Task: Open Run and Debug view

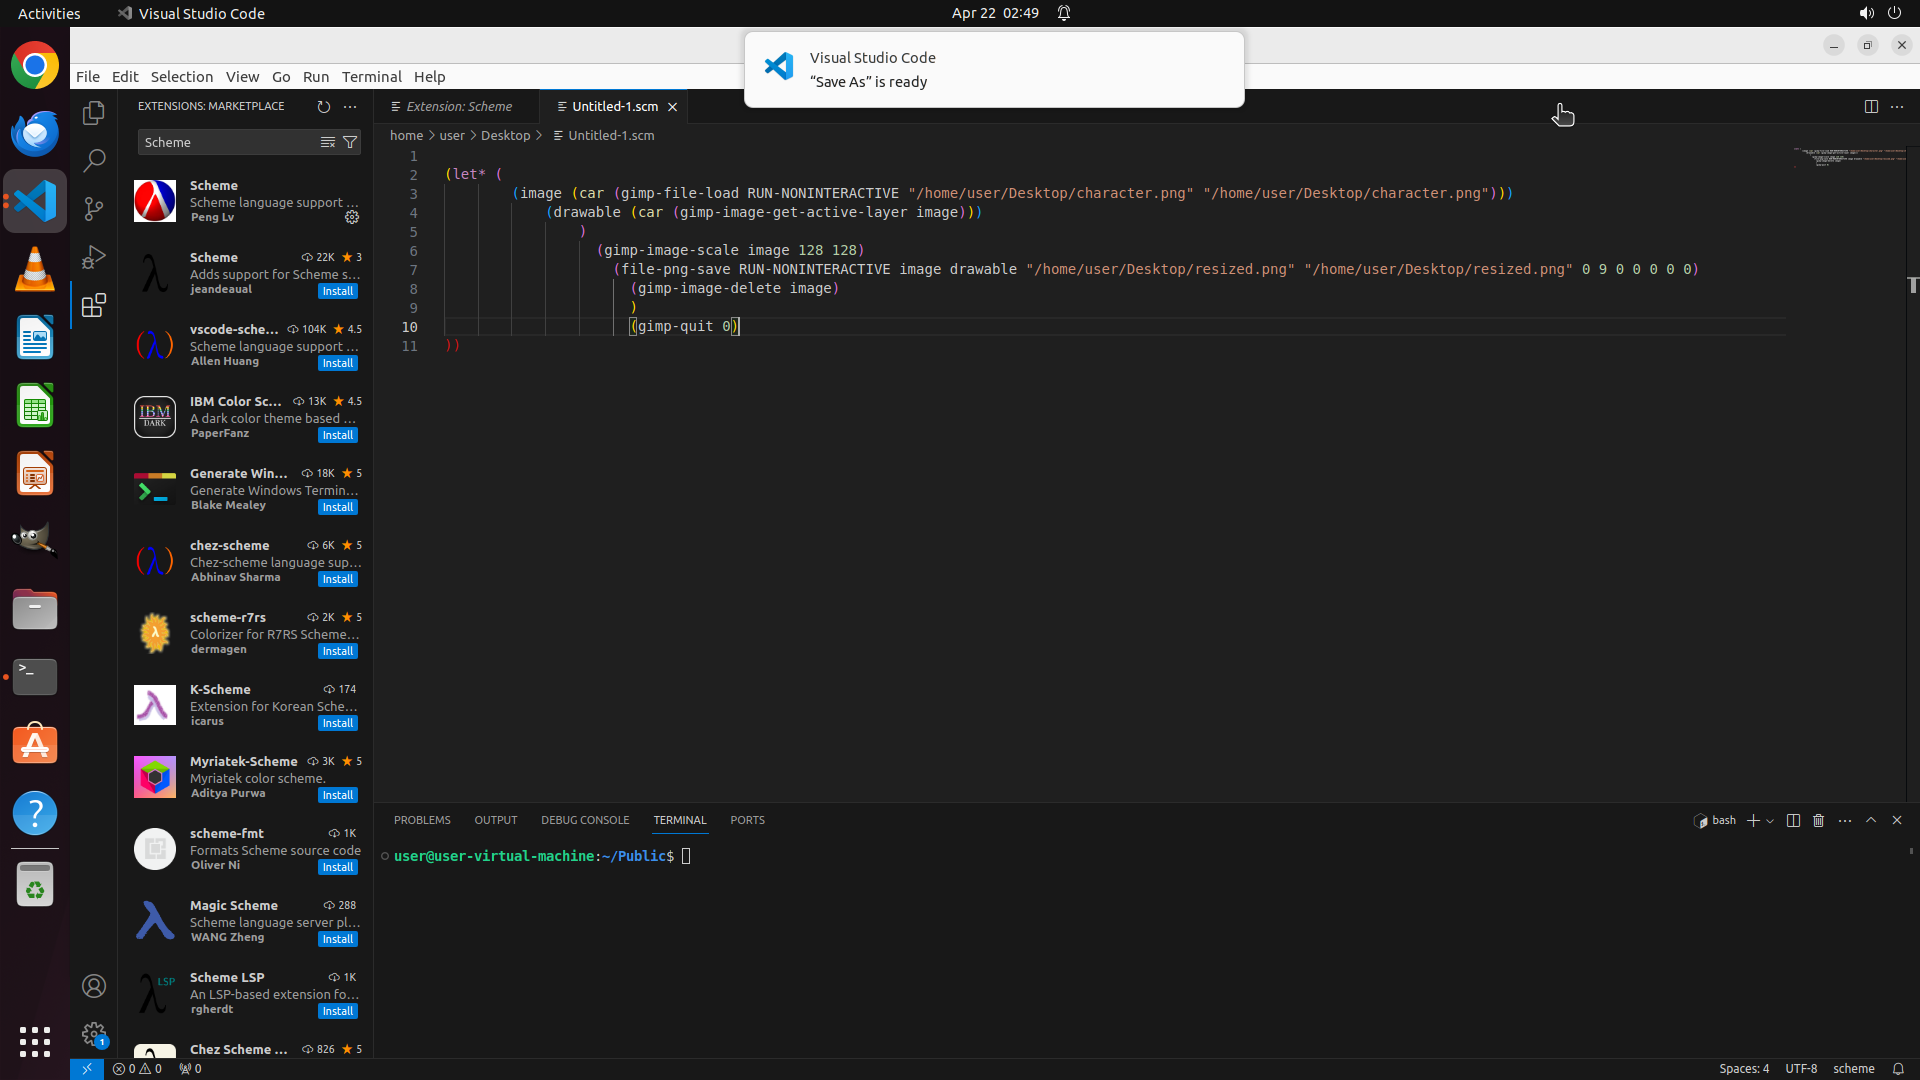Action: click(94, 257)
